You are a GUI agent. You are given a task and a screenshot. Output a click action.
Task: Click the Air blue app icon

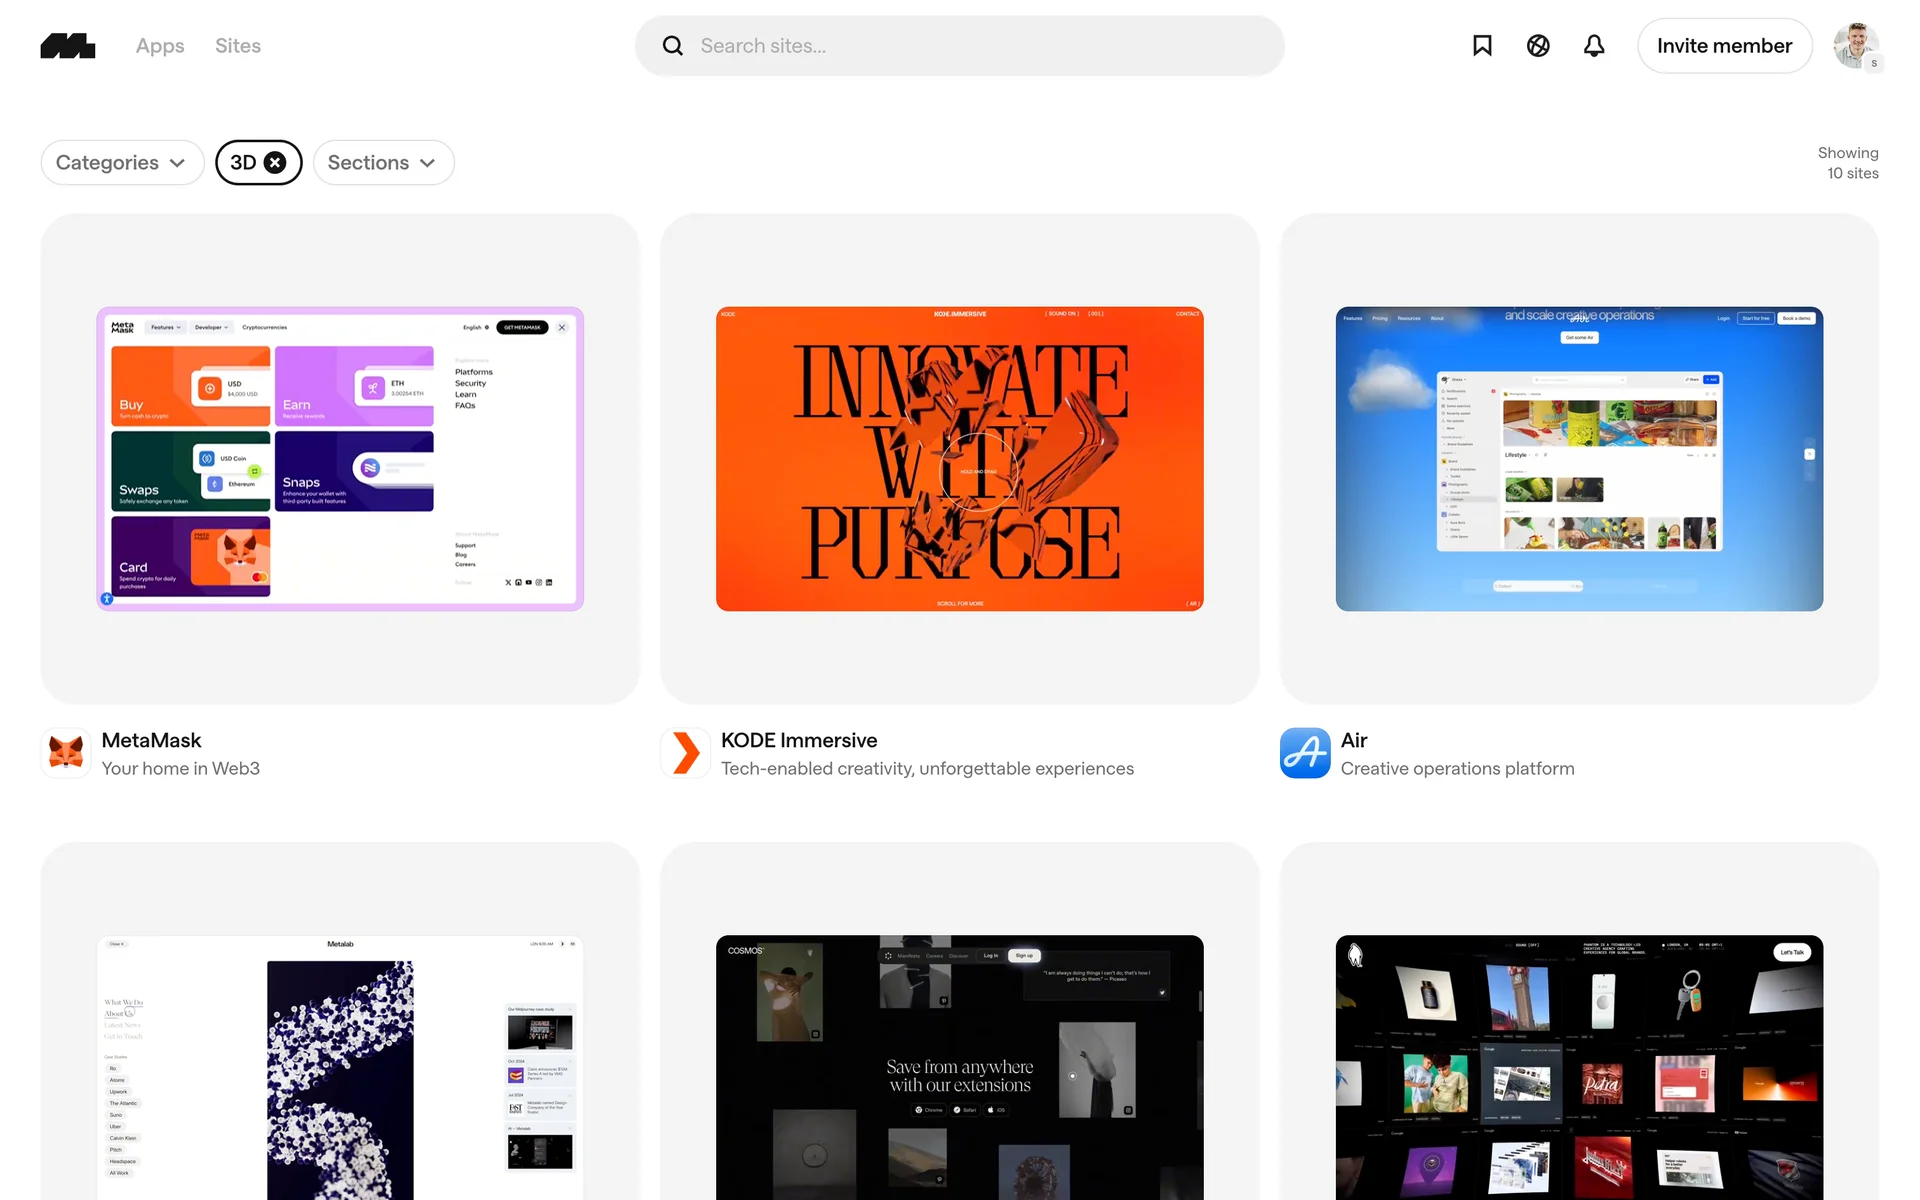[x=1305, y=753]
